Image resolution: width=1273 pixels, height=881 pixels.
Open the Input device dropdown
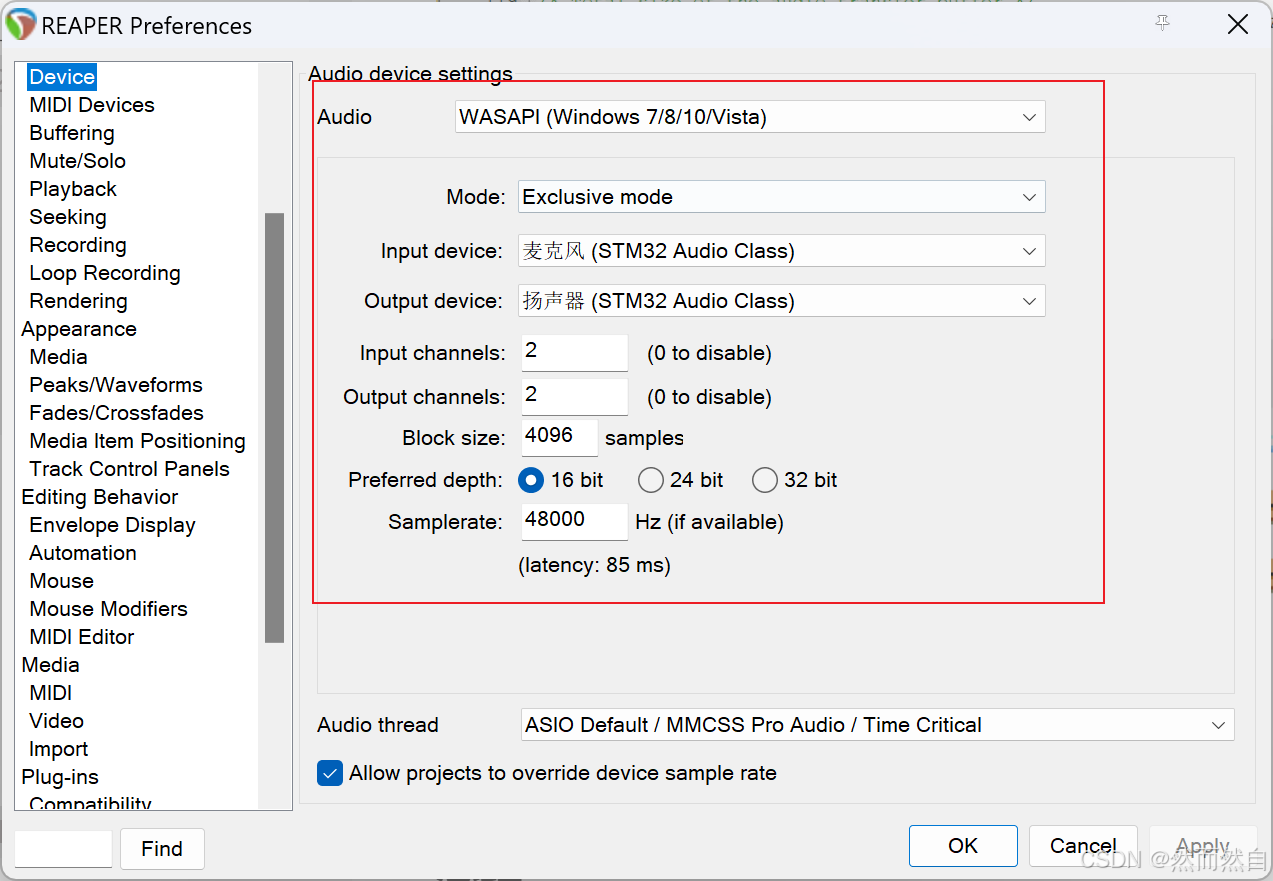pyautogui.click(x=782, y=251)
